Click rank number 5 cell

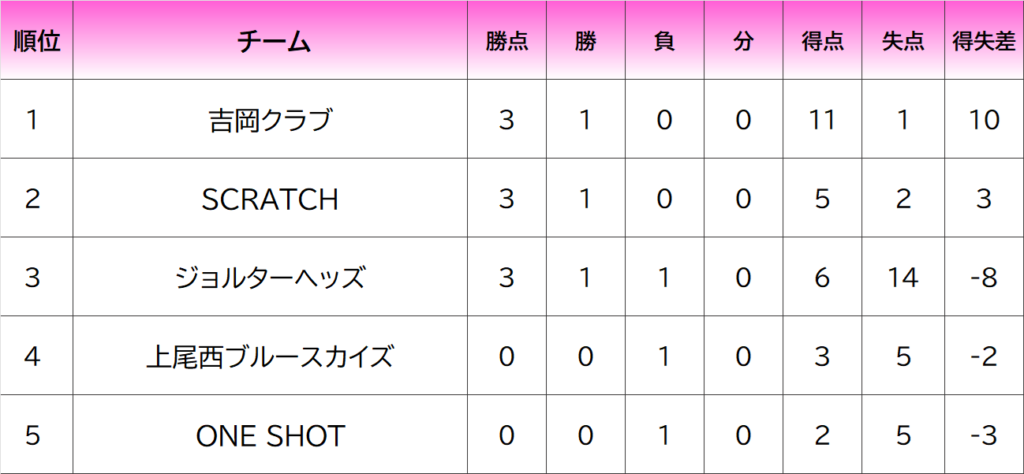37,435
